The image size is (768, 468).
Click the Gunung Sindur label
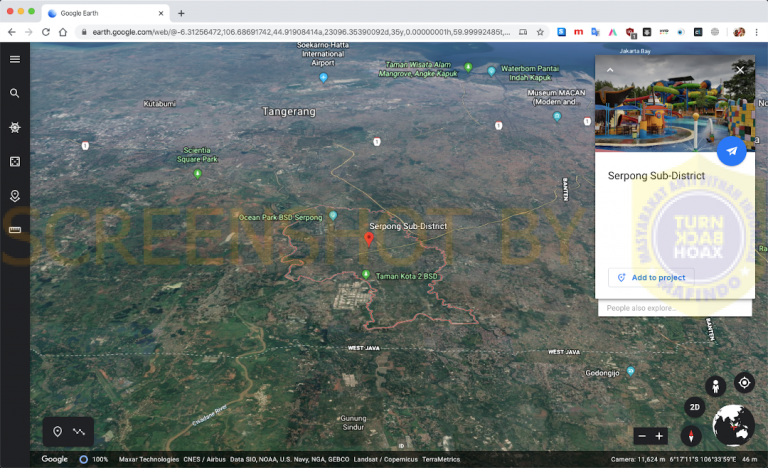[353, 423]
